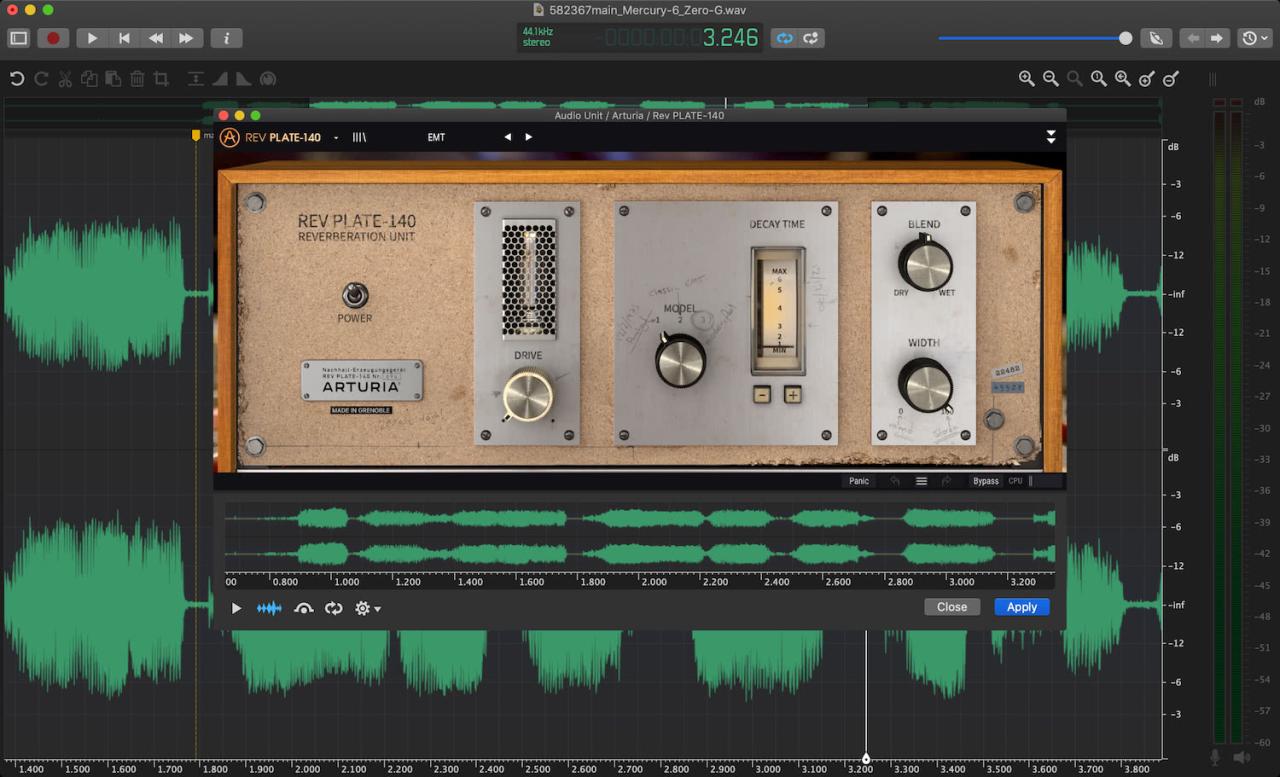1280x777 pixels.
Task: Undo the last edit
Action: [x=17, y=79]
